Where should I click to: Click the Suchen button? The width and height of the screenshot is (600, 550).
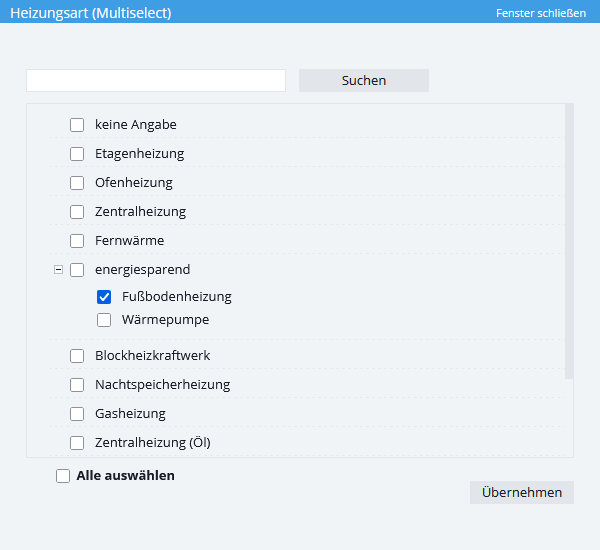pyautogui.click(x=364, y=80)
